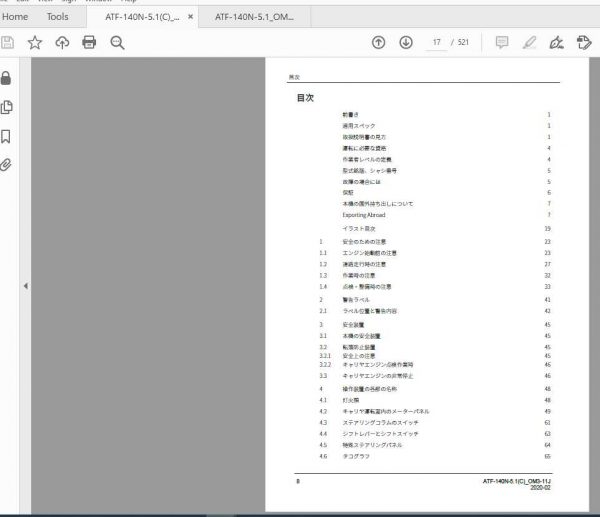Switch to the Home tab
Screen dimensions: 600x517
(x=15, y=17)
